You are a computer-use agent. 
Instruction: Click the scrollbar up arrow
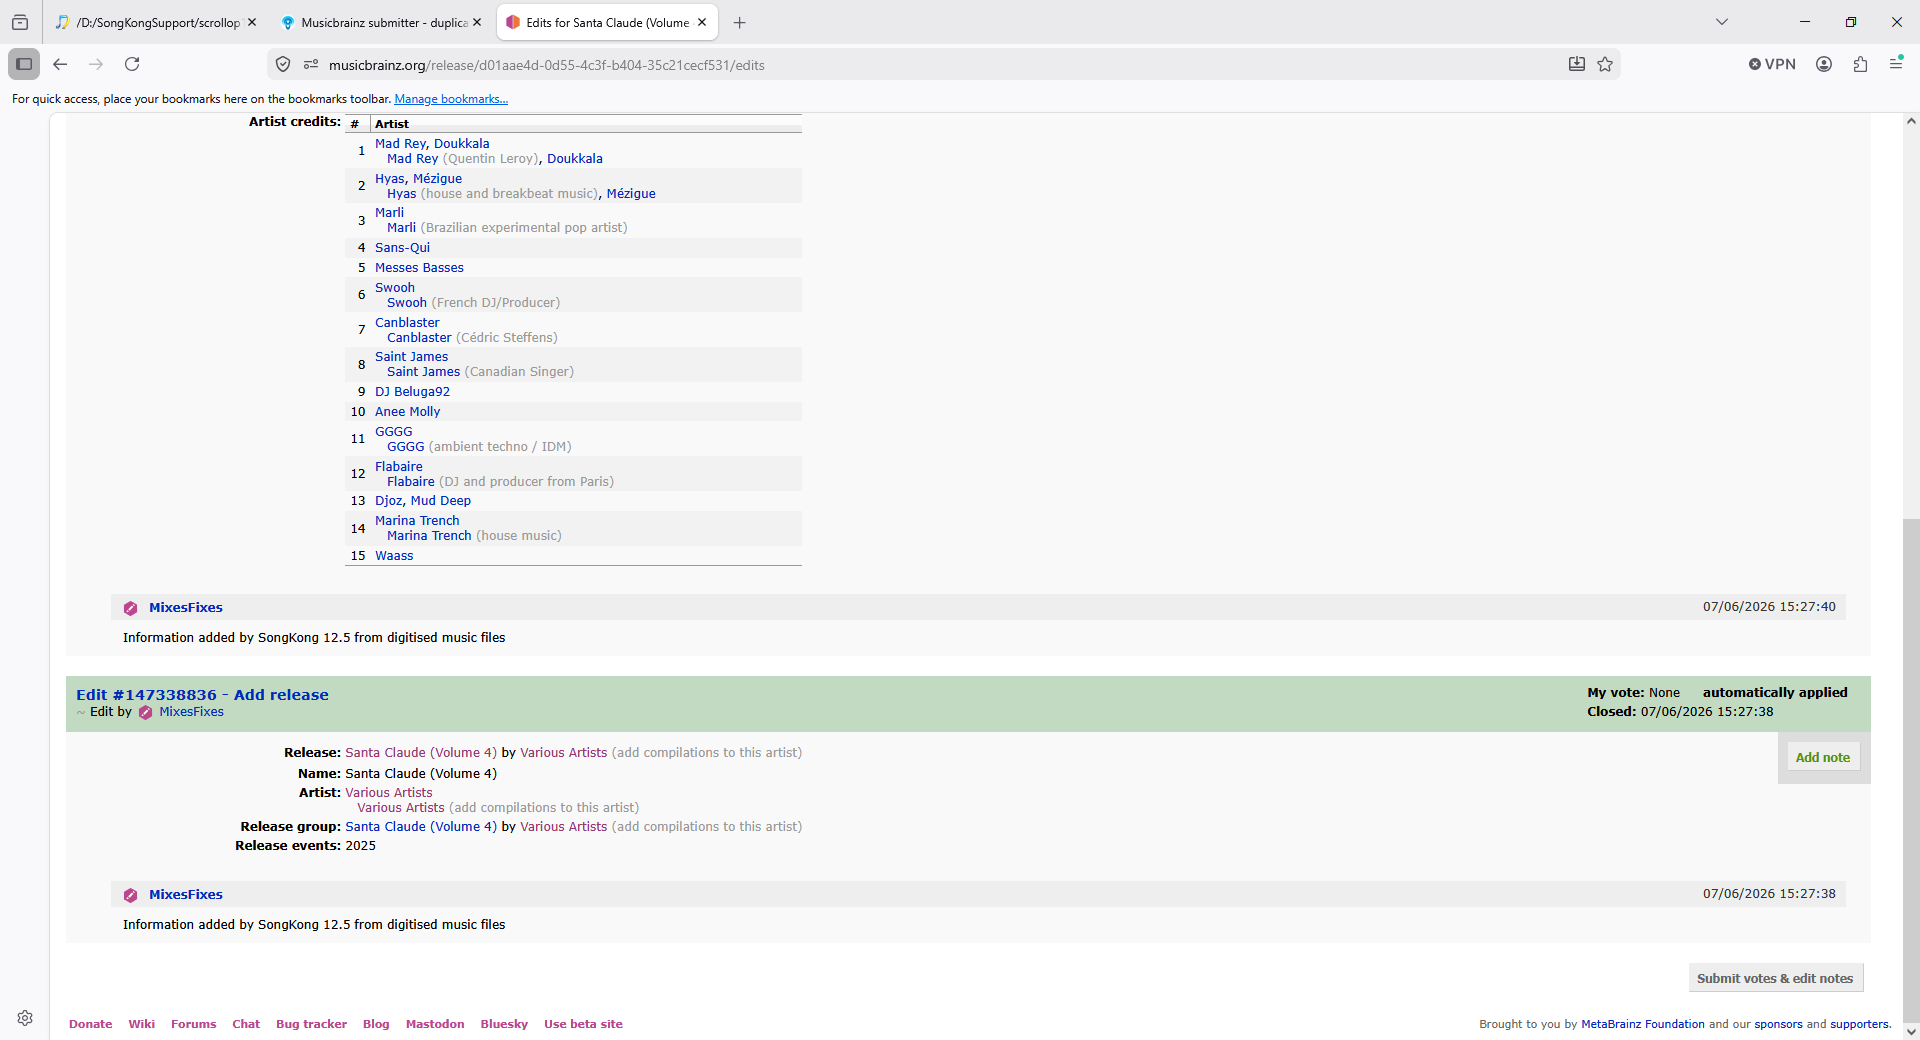click(x=1911, y=122)
